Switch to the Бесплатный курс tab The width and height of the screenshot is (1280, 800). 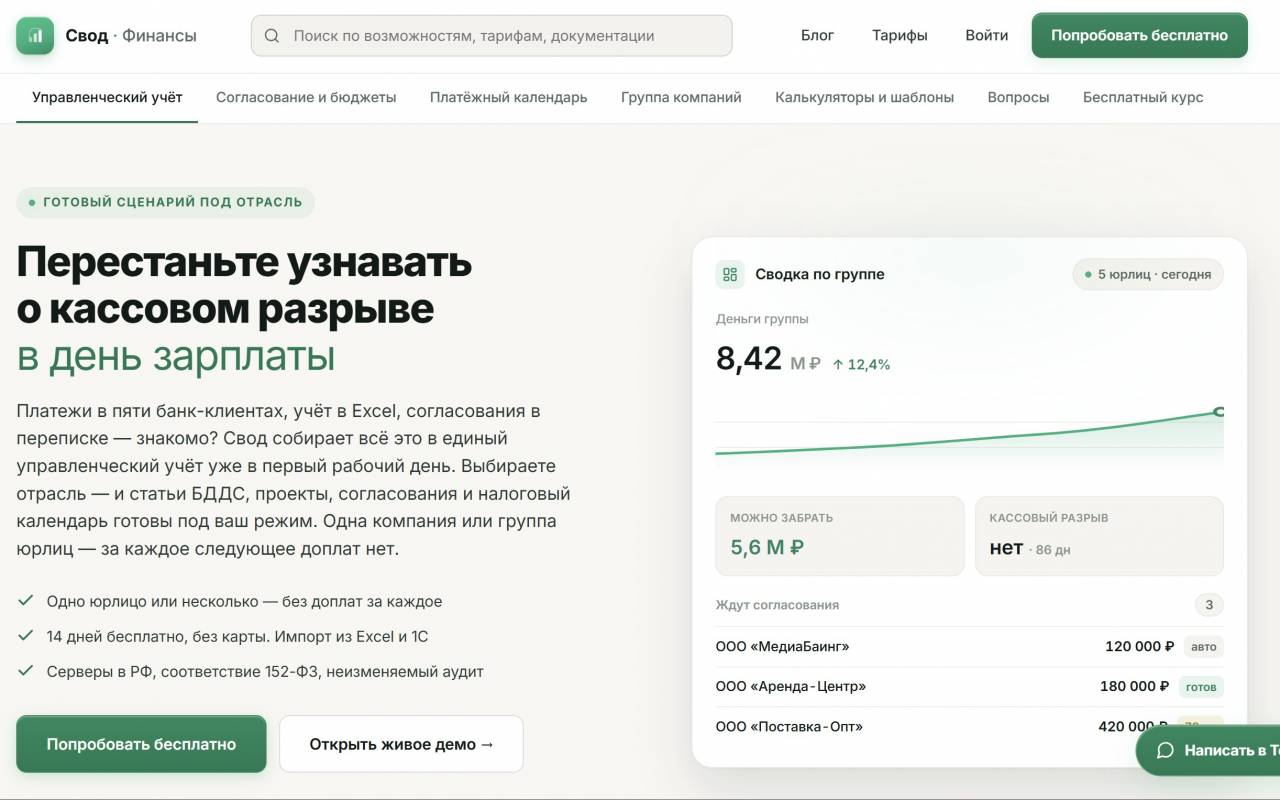(1143, 98)
